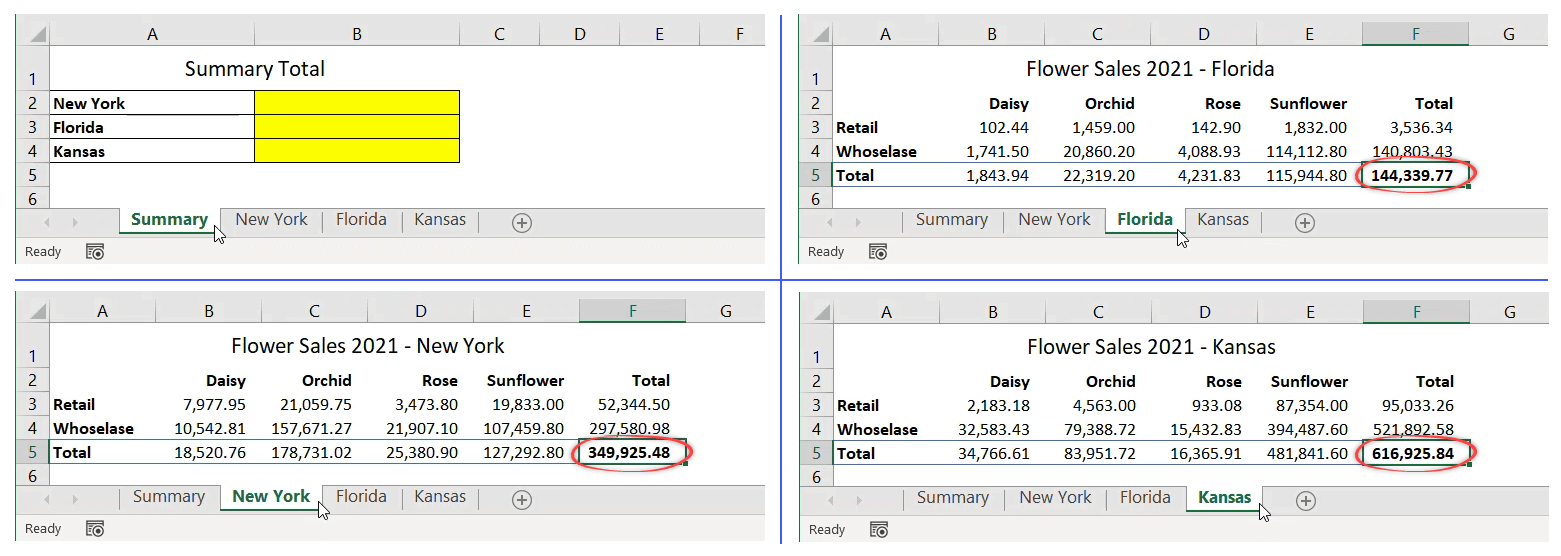The width and height of the screenshot is (1561, 556).
Task: Select column G header in Kansas sales window
Action: coord(1510,313)
